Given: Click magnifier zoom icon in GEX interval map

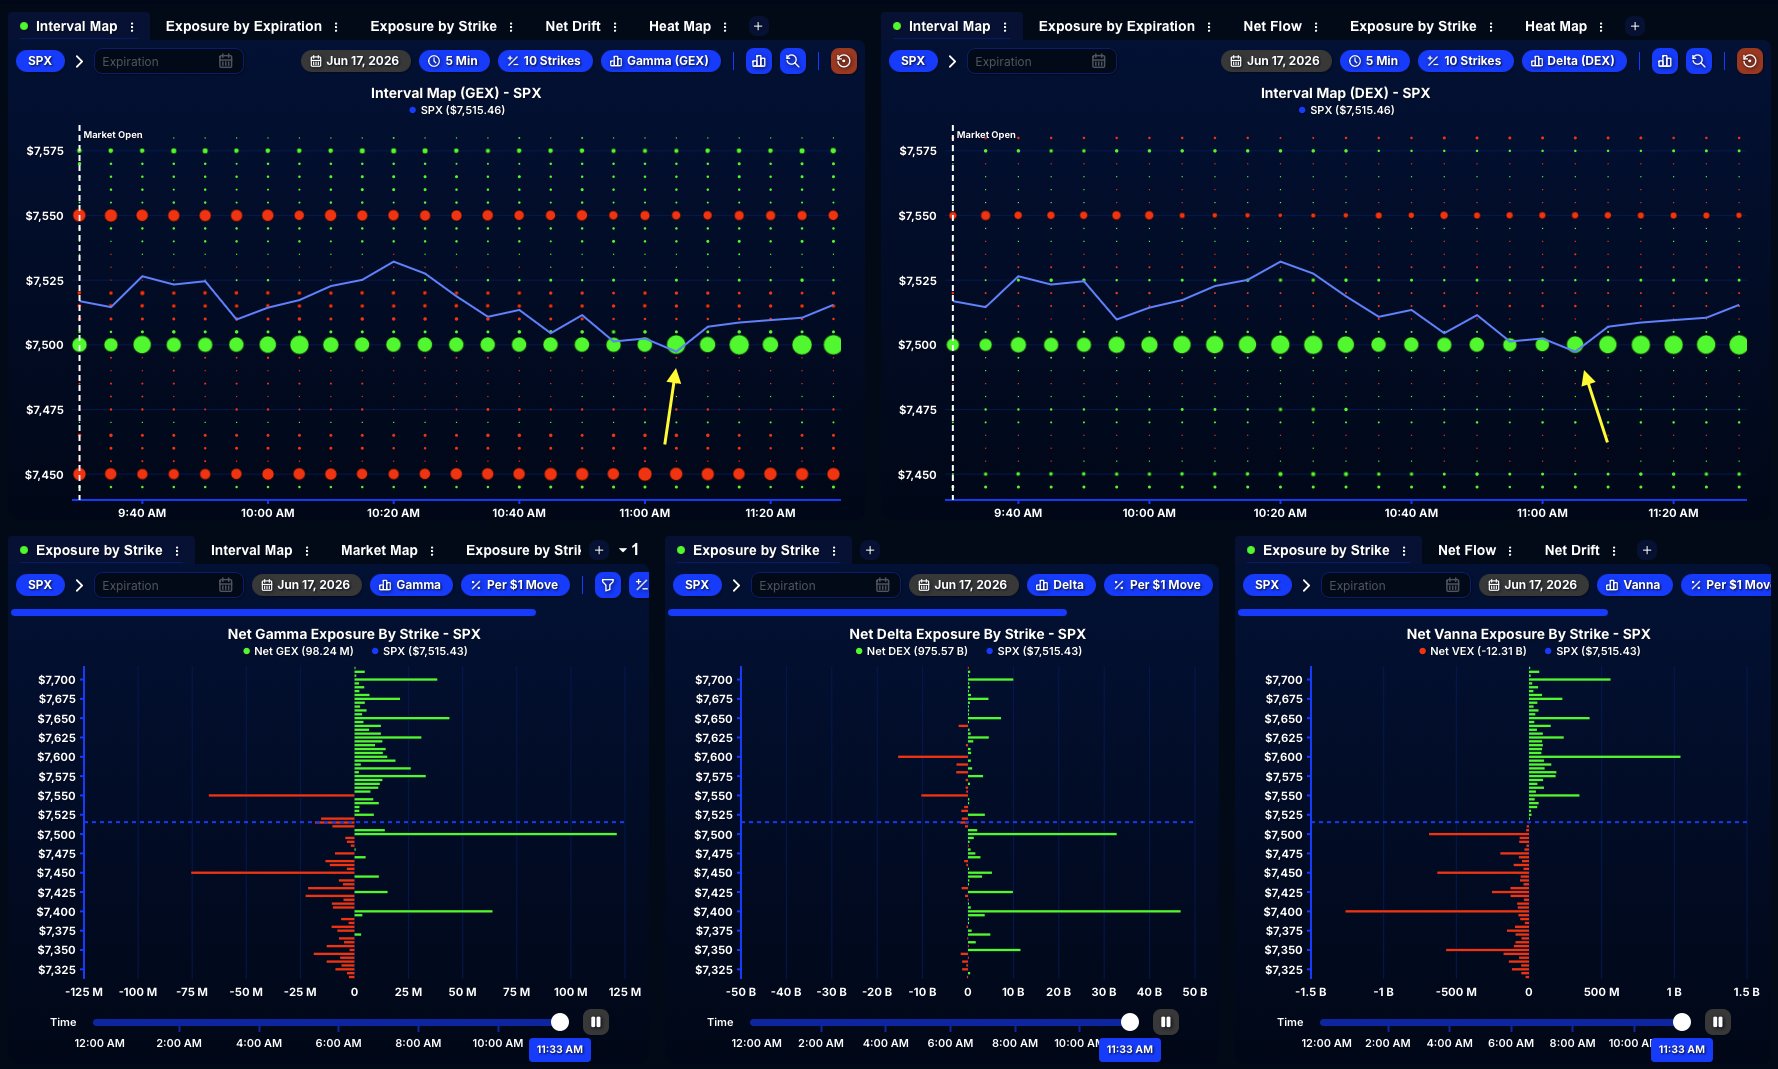Looking at the screenshot, I should 793,61.
